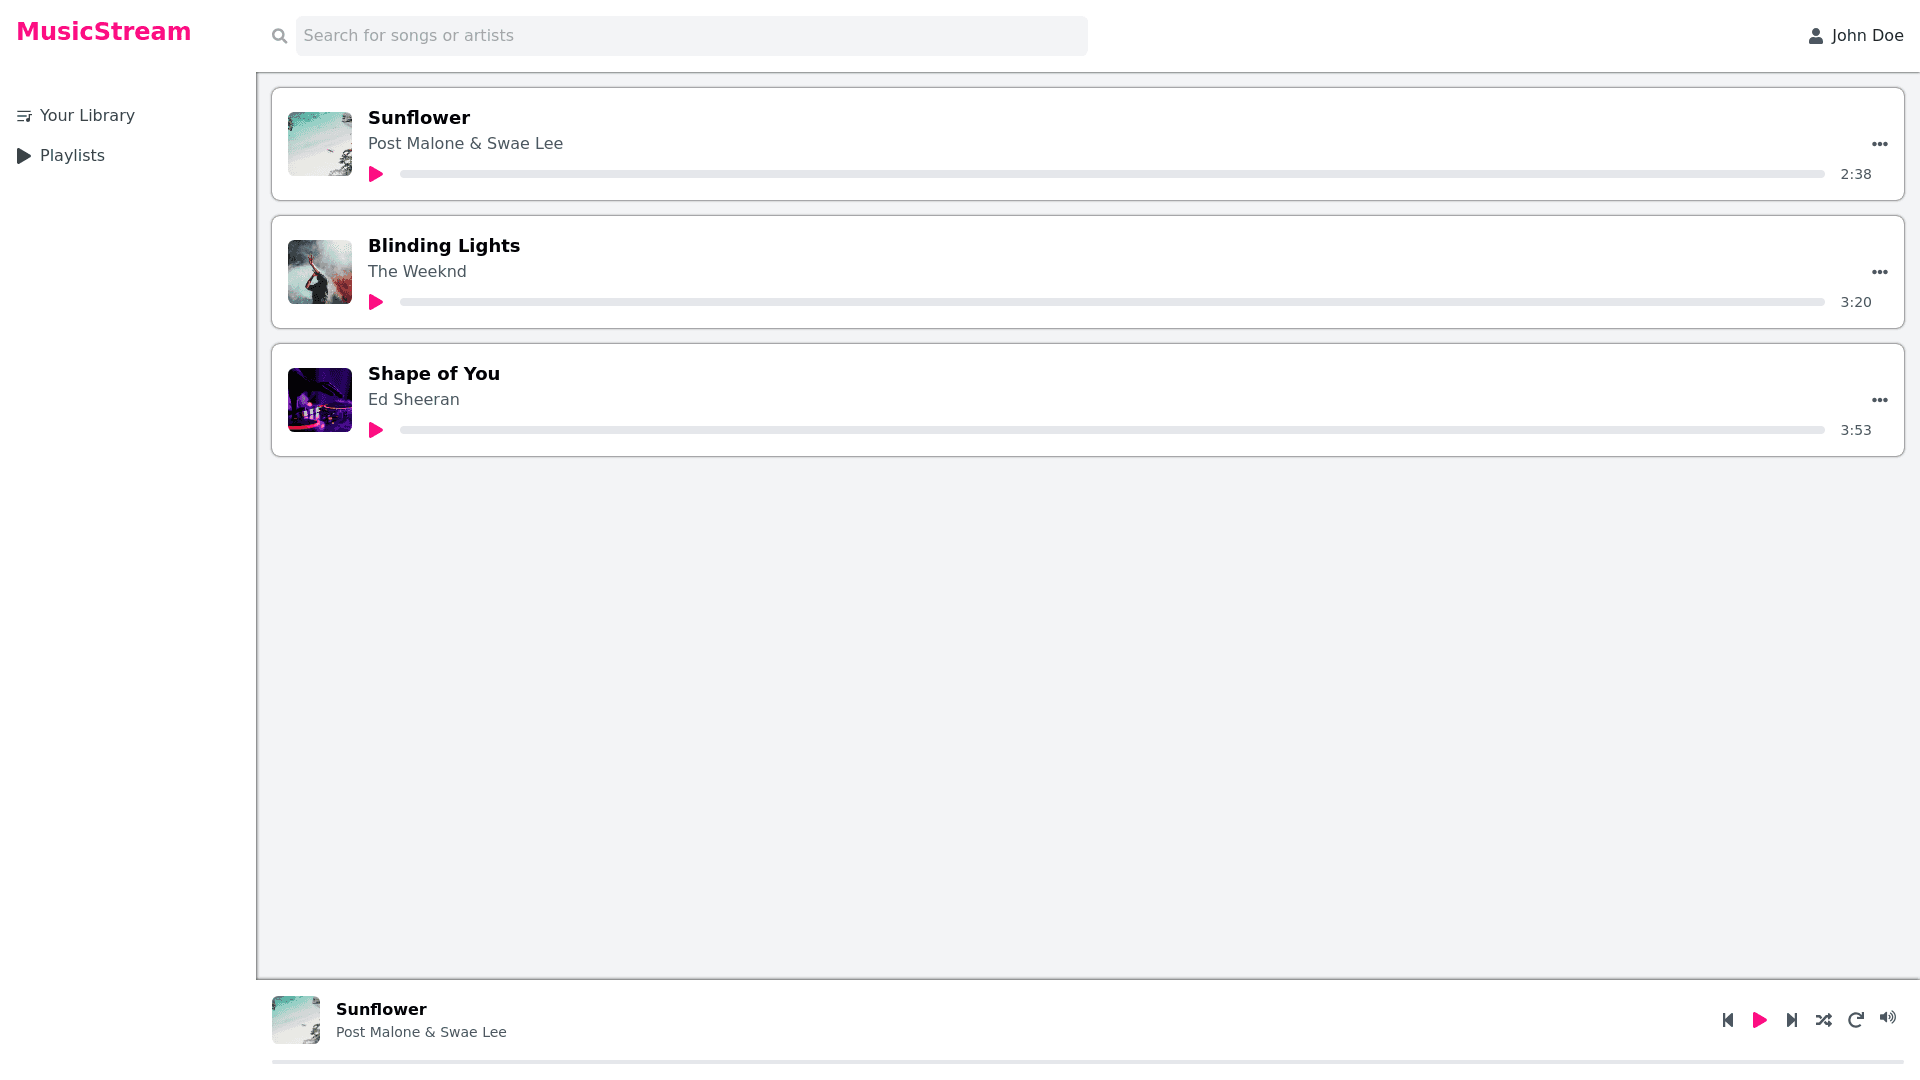Screen dimensions: 1920x1080
Task: Seek within the Blinding Lights progress bar
Action: [1112, 302]
